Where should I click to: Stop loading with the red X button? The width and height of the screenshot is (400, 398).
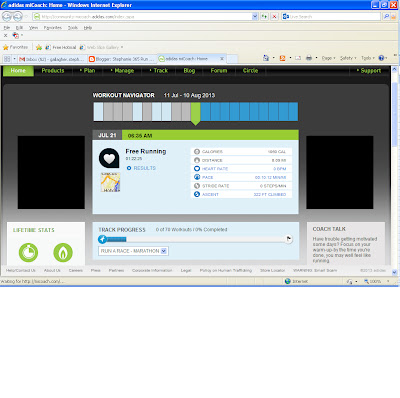[x=274, y=16]
